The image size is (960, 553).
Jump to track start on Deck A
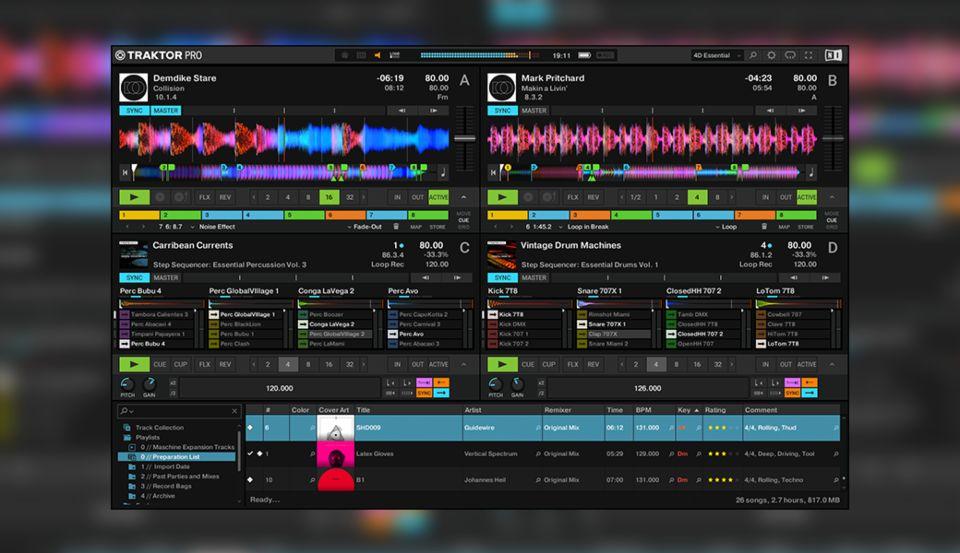[125, 173]
